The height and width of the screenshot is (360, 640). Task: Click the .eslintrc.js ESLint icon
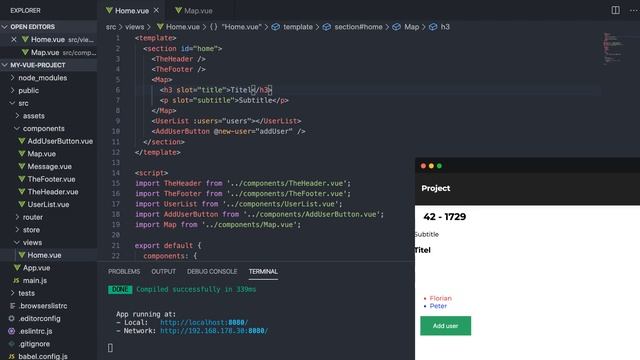12,331
